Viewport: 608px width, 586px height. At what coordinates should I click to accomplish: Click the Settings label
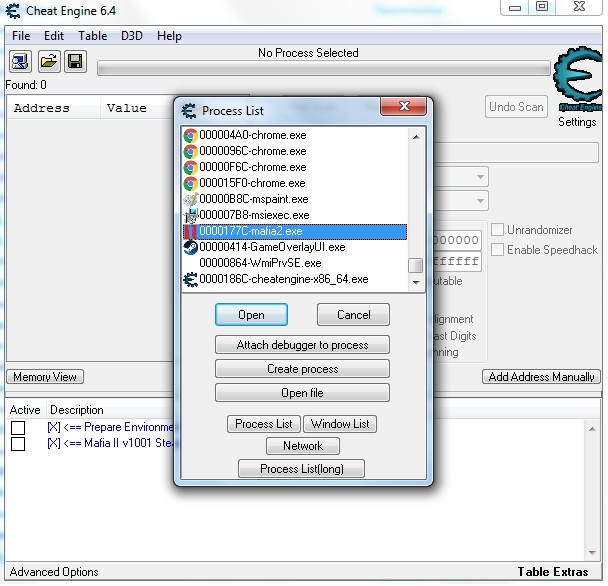(x=577, y=122)
